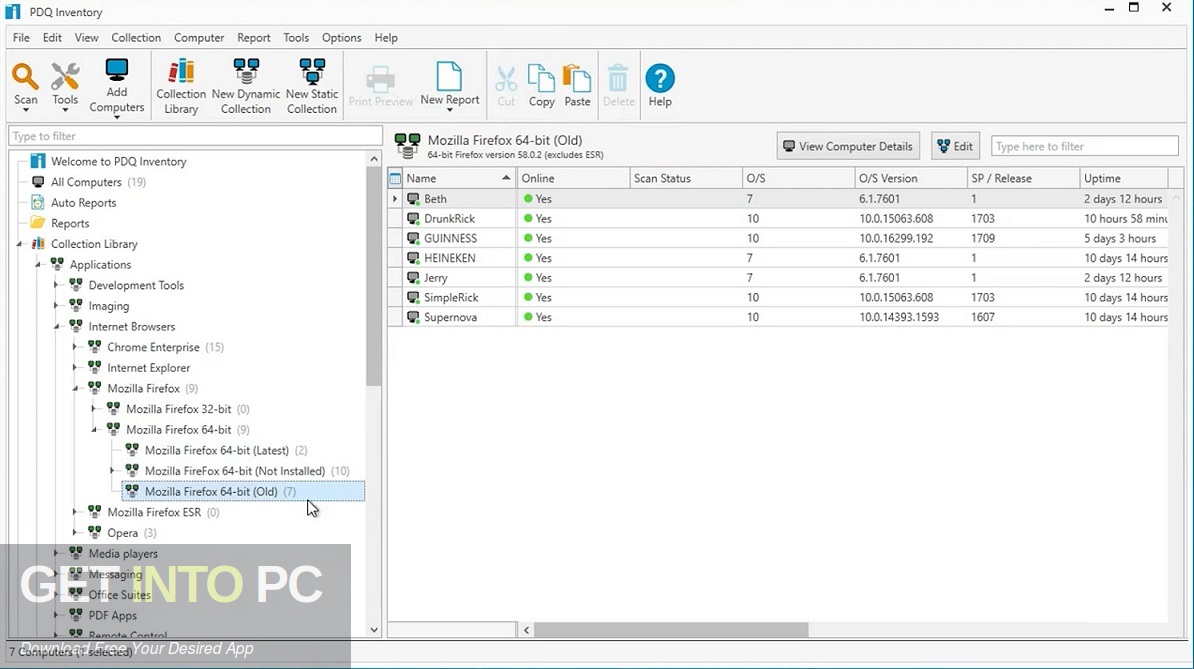Viewport: 1194px width, 669px height.
Task: Open the Report menu
Action: click(x=254, y=37)
